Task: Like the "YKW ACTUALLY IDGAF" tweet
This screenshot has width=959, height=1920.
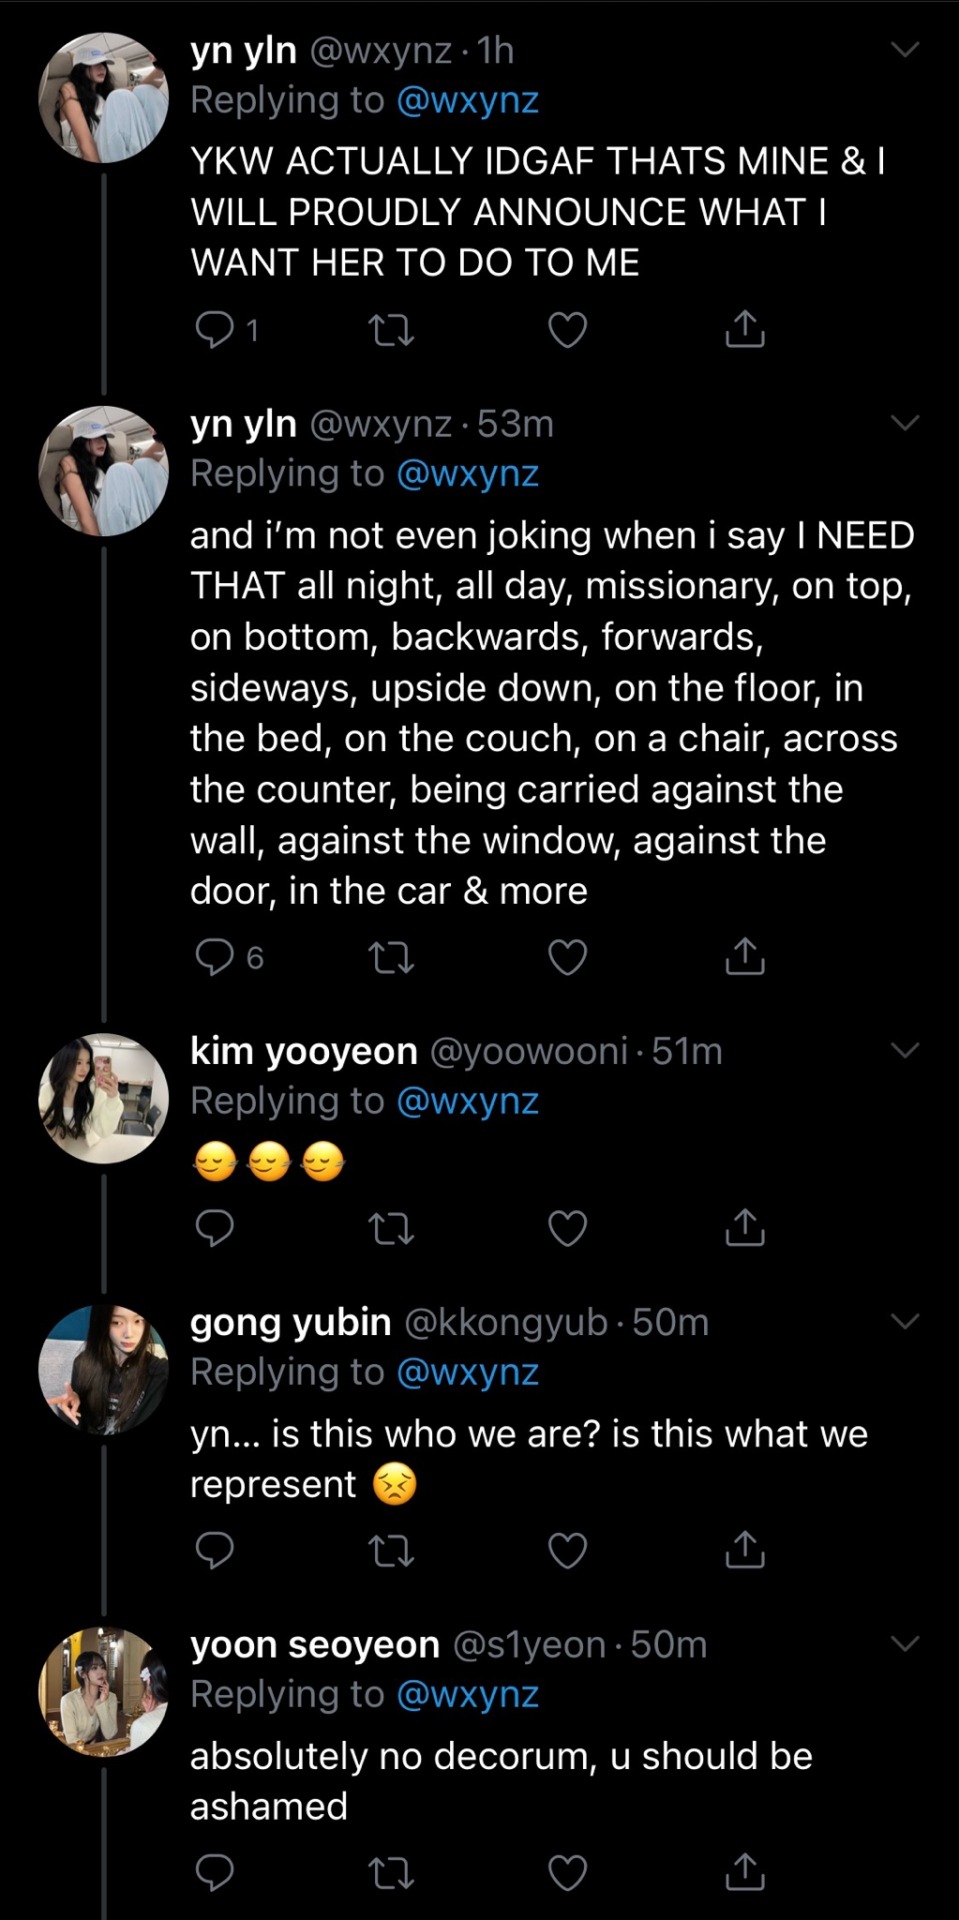Action: [567, 330]
